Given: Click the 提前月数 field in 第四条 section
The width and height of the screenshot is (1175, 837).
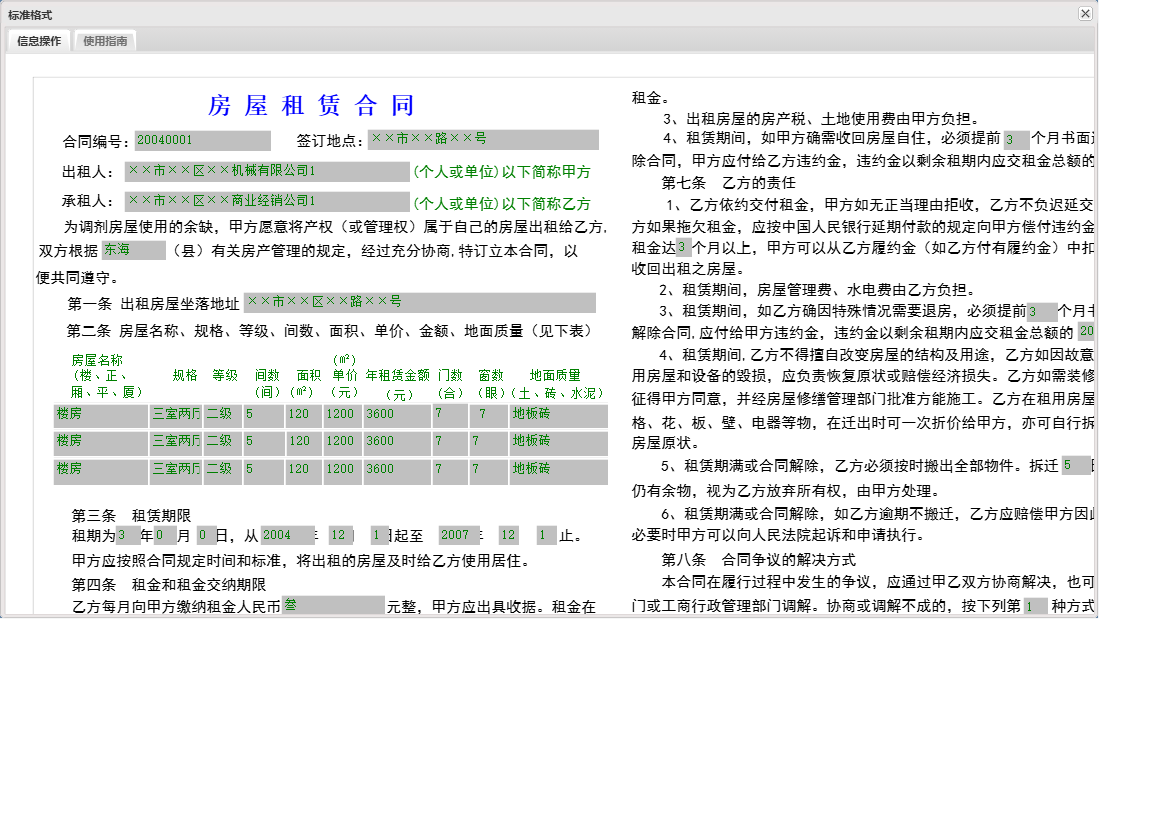Looking at the screenshot, I should click(1017, 140).
